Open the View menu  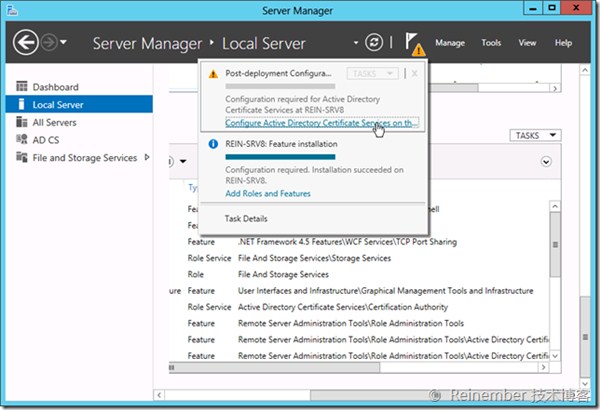(527, 44)
